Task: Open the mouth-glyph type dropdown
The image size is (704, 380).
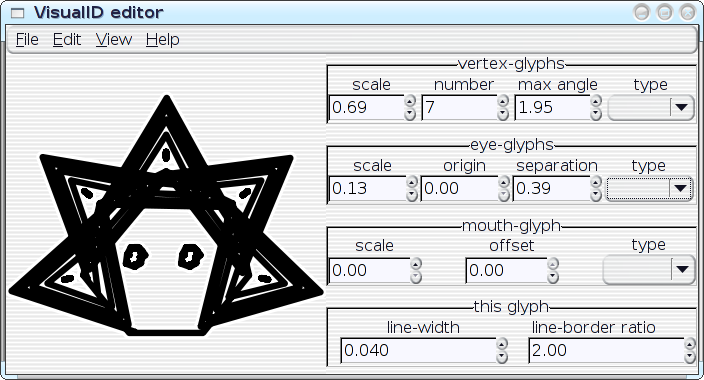Action: (649, 270)
